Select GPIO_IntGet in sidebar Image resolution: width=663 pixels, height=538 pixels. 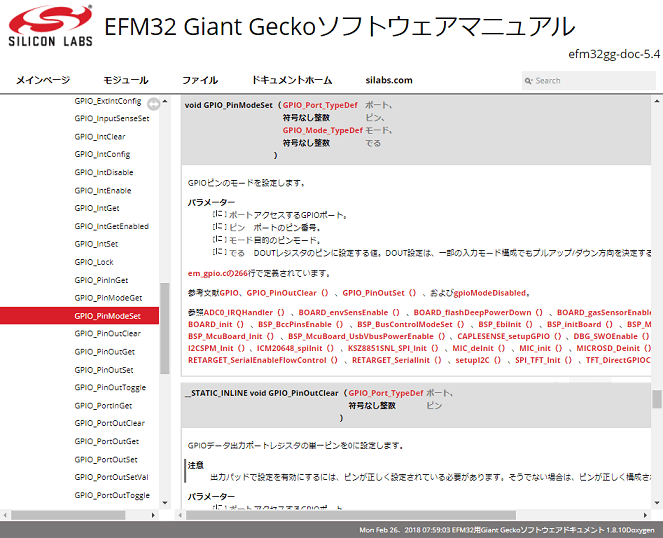click(97, 208)
